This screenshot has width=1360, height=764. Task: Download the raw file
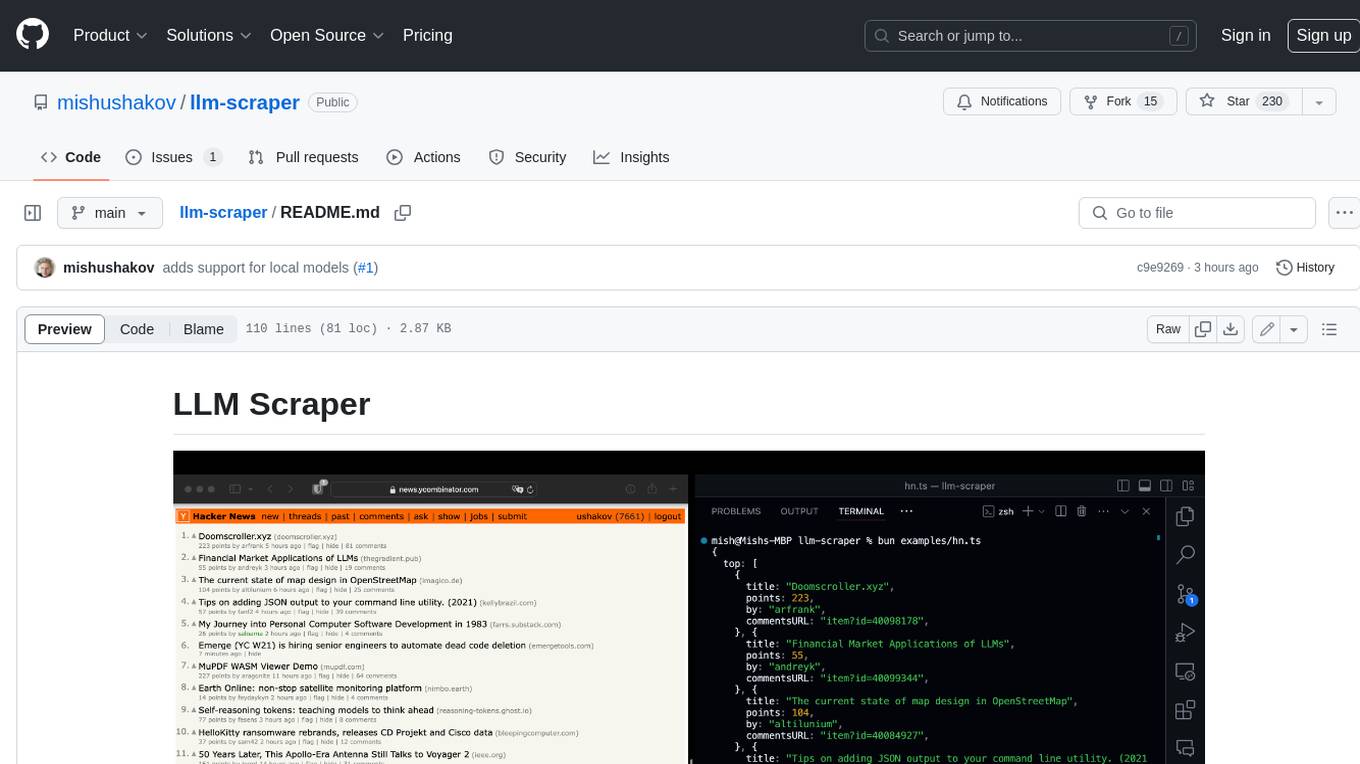1231,329
